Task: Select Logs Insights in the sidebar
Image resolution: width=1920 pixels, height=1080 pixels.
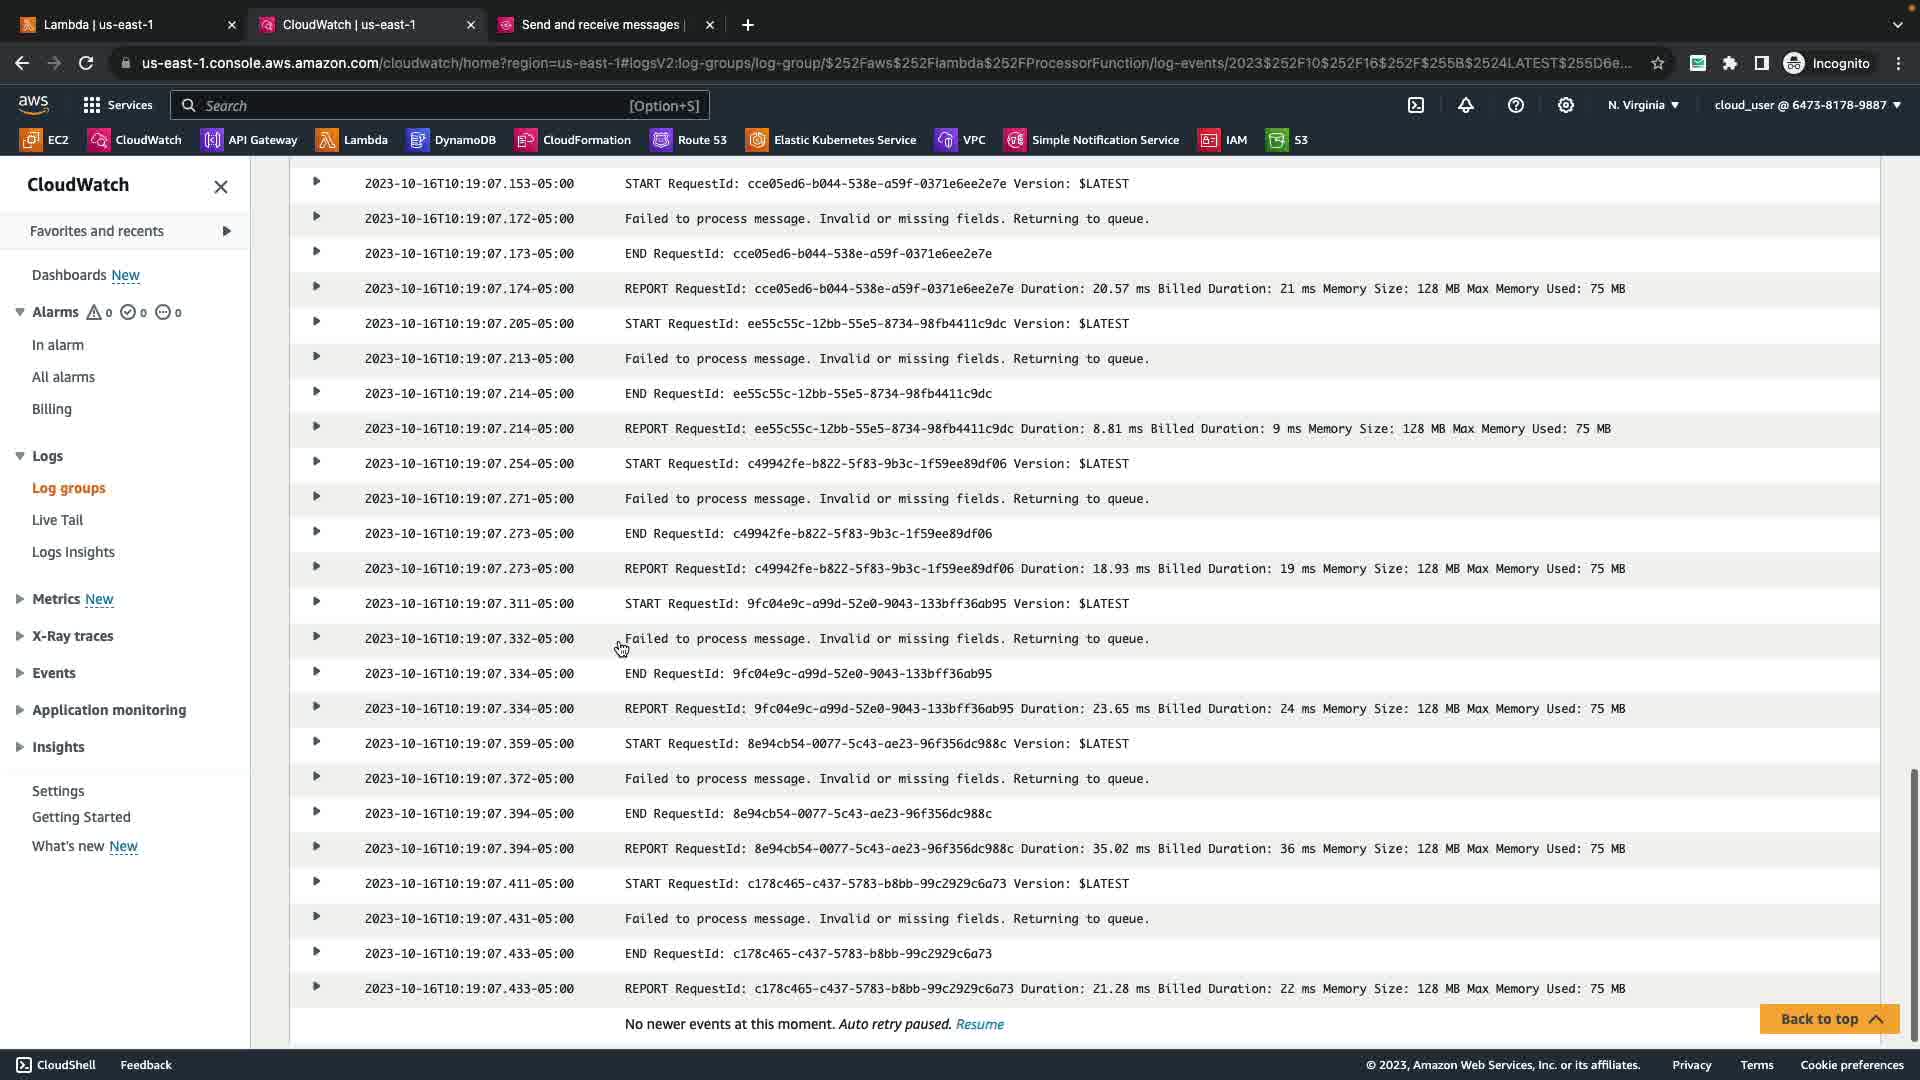Action: (73, 552)
